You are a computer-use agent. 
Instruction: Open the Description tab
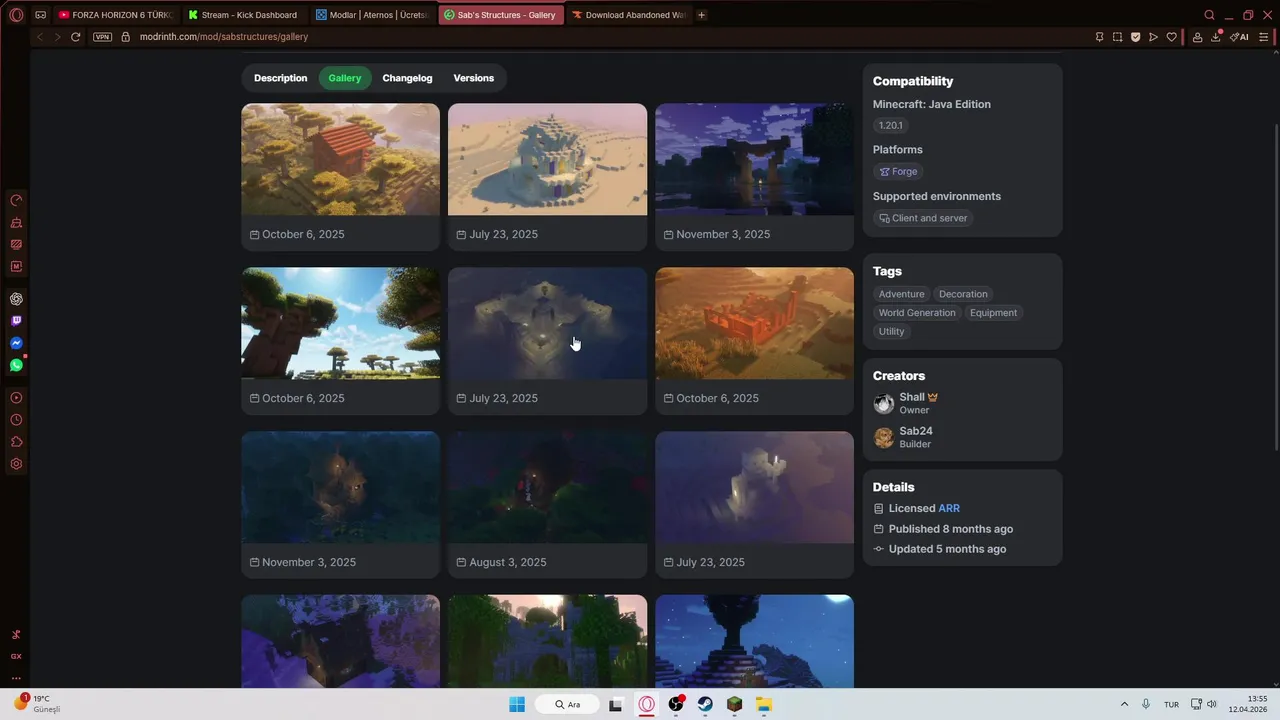click(280, 78)
